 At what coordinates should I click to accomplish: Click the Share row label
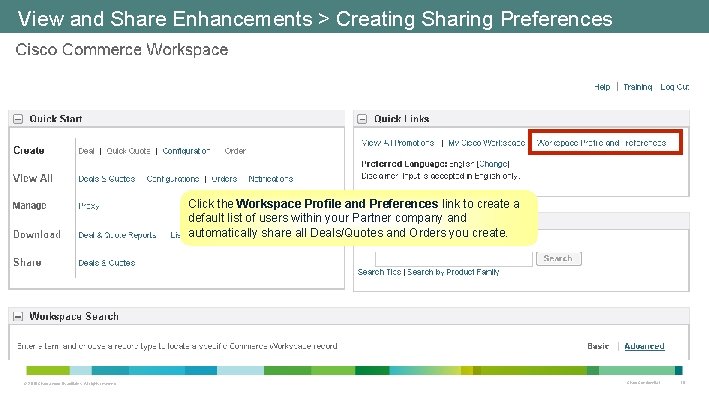(27, 263)
